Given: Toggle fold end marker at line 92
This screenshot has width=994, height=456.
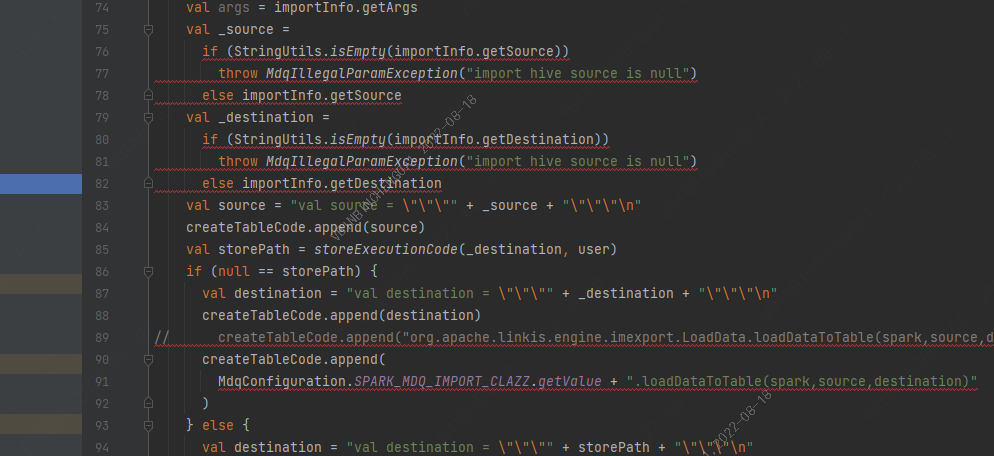Looking at the screenshot, I should [148, 403].
